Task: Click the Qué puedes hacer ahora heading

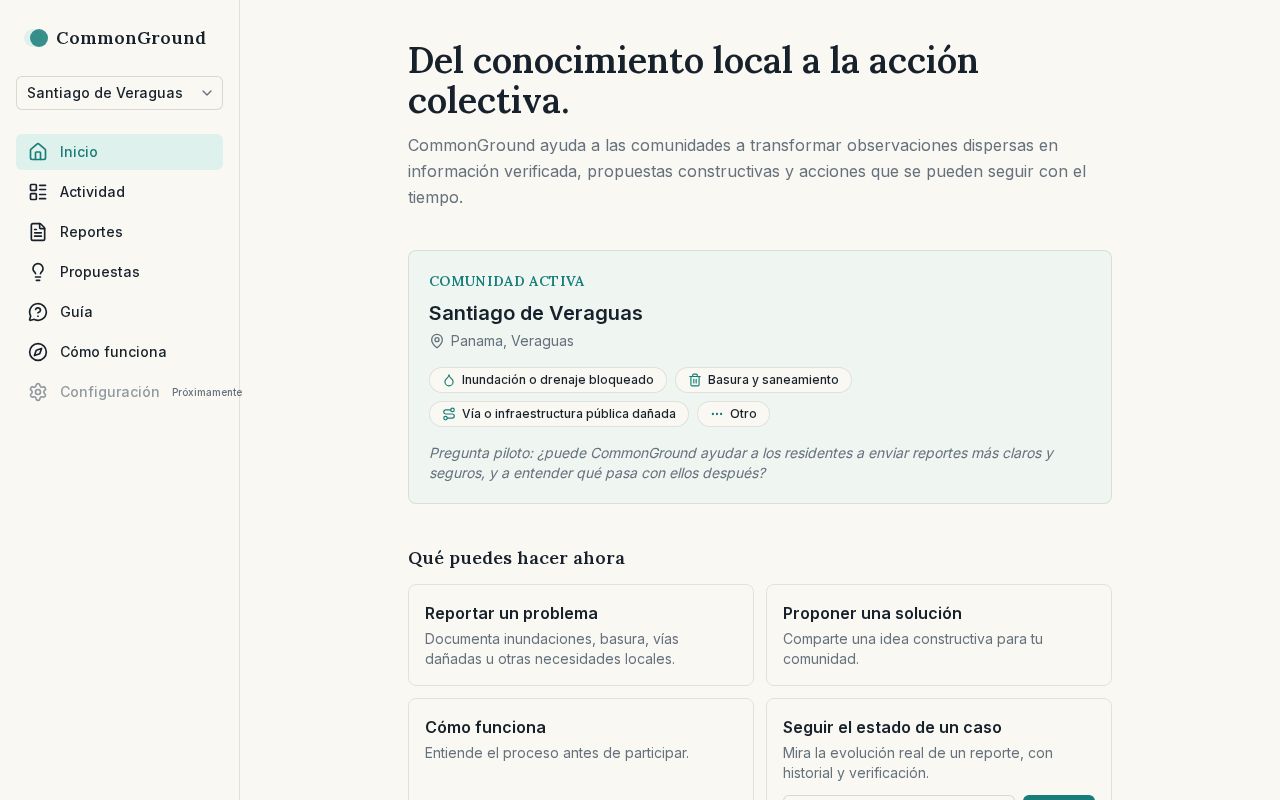Action: point(516,558)
